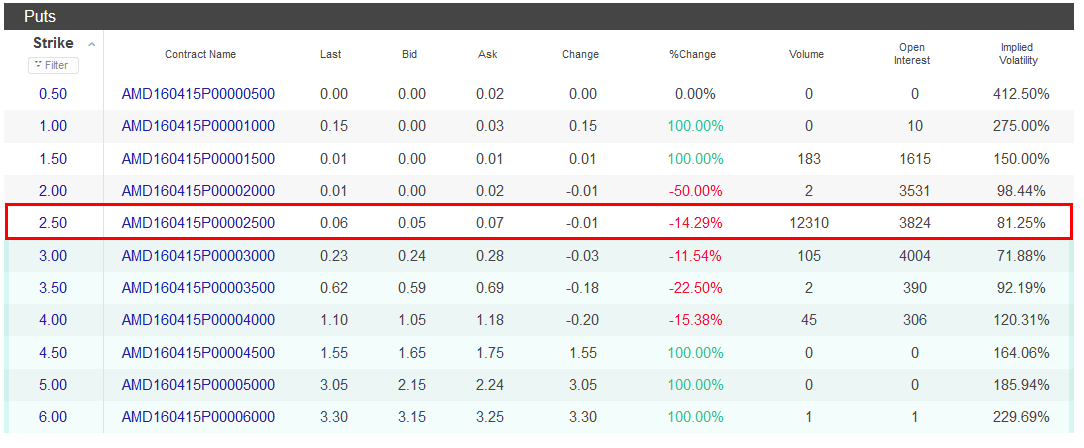
Task: Sort by the Volume column header
Action: [x=806, y=54]
